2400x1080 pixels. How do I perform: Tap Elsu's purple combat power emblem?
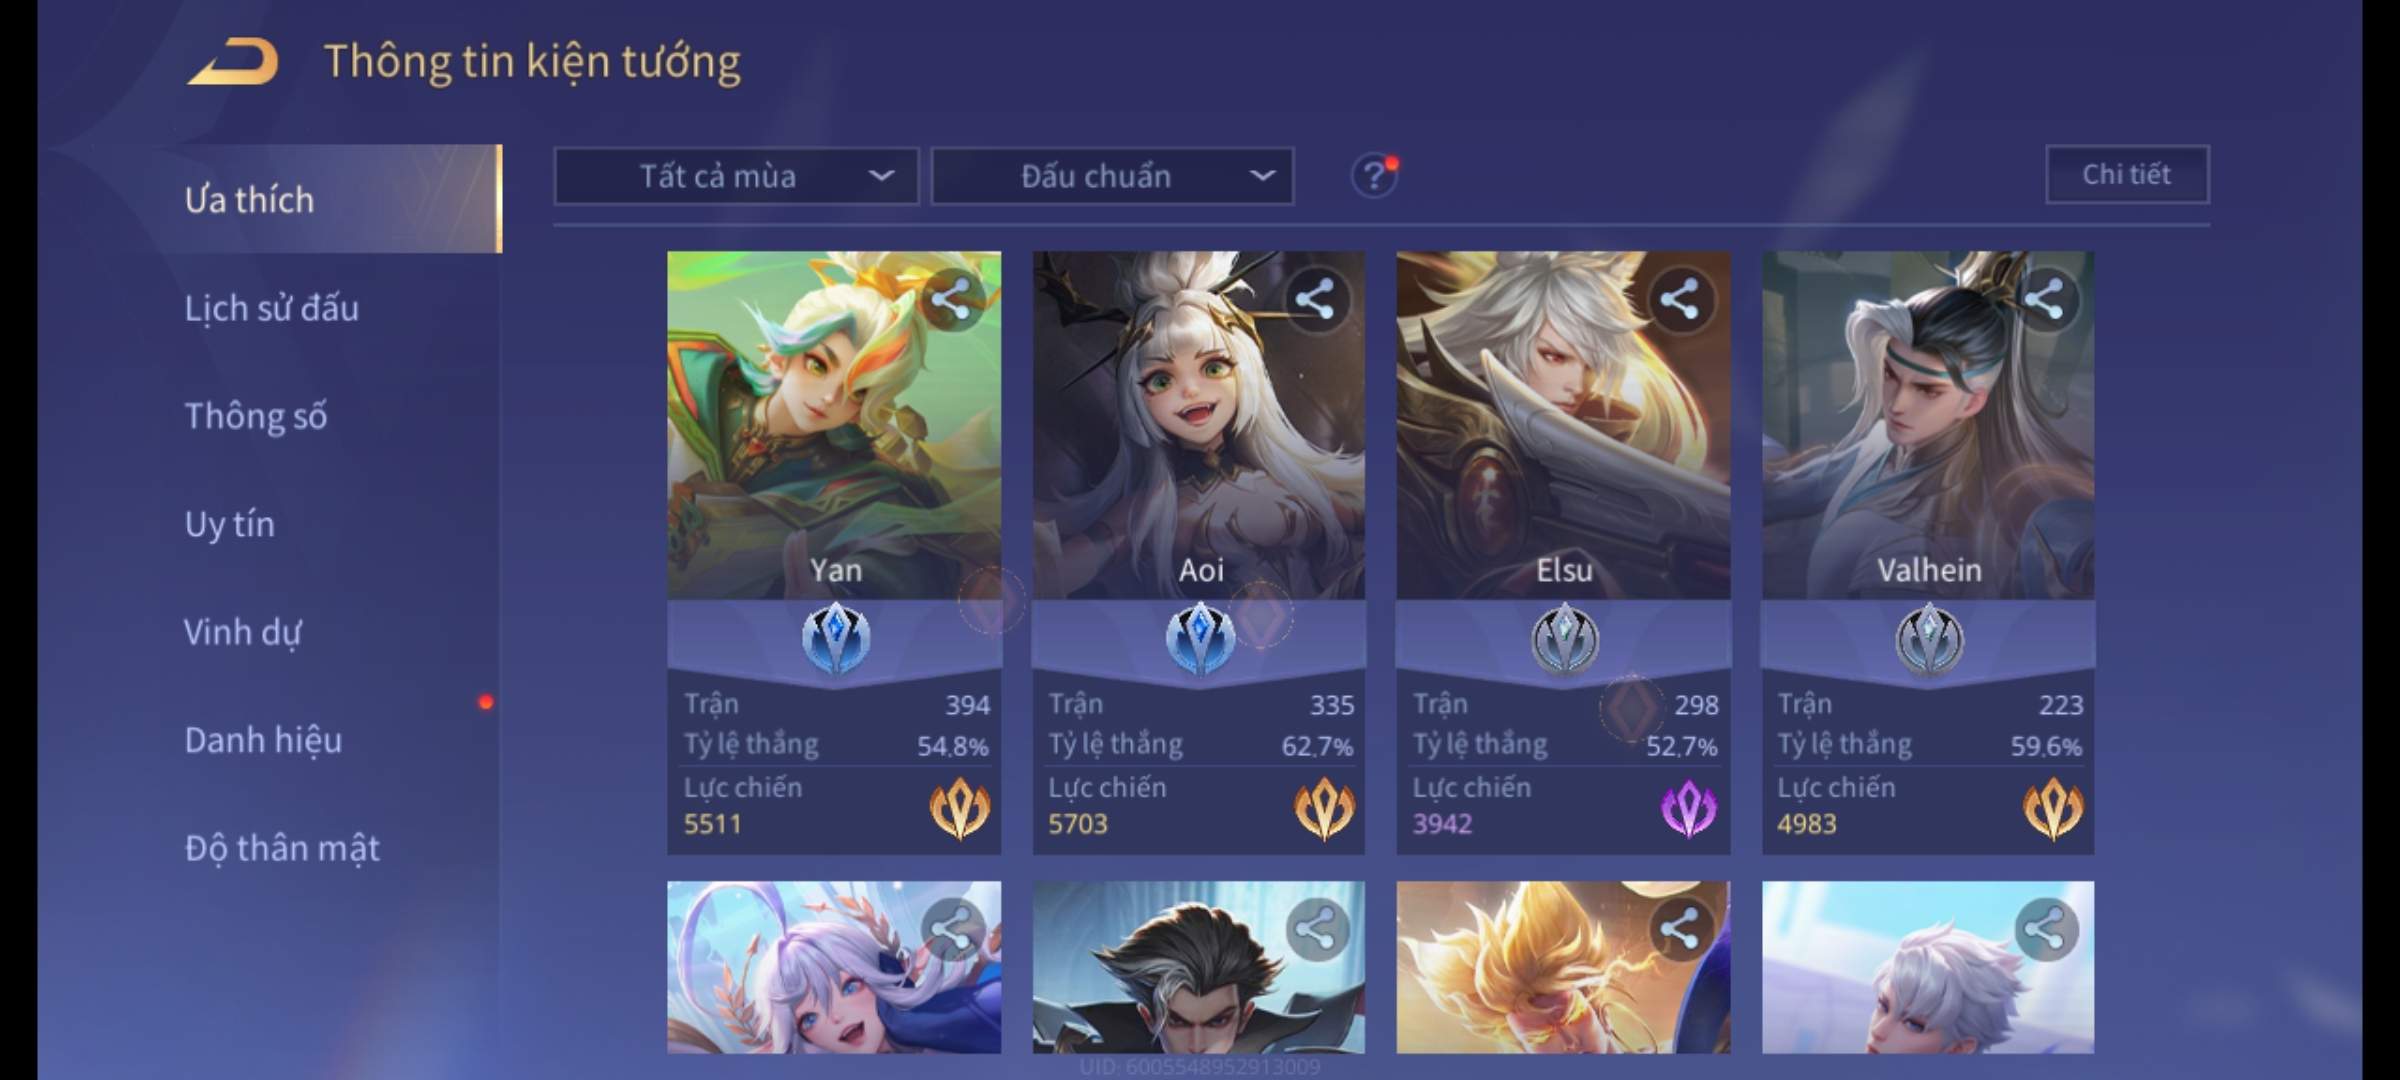[1688, 808]
